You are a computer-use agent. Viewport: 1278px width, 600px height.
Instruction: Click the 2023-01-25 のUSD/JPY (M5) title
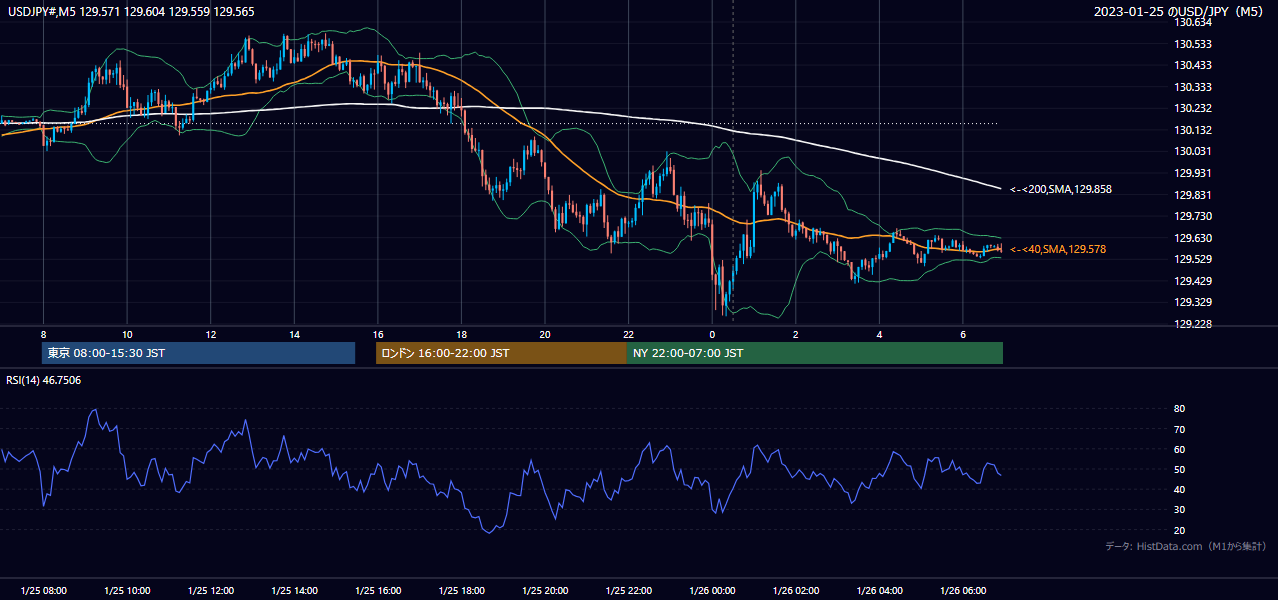point(1180,12)
